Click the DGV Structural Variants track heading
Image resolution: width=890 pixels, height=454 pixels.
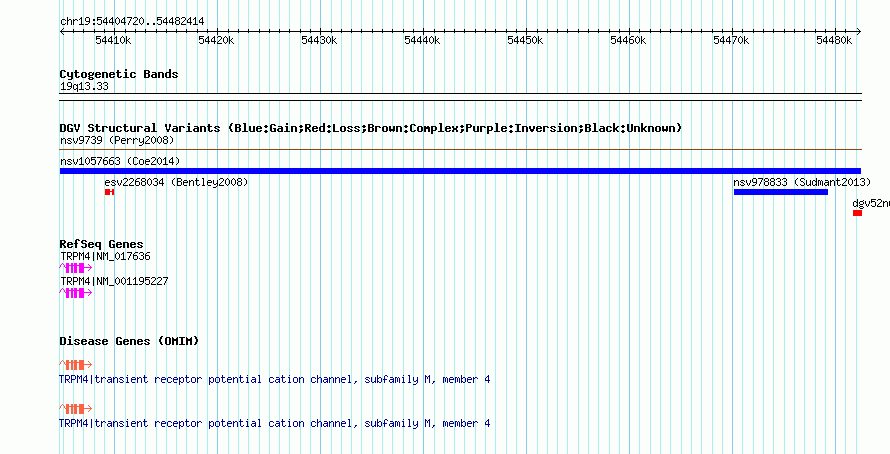371,128
